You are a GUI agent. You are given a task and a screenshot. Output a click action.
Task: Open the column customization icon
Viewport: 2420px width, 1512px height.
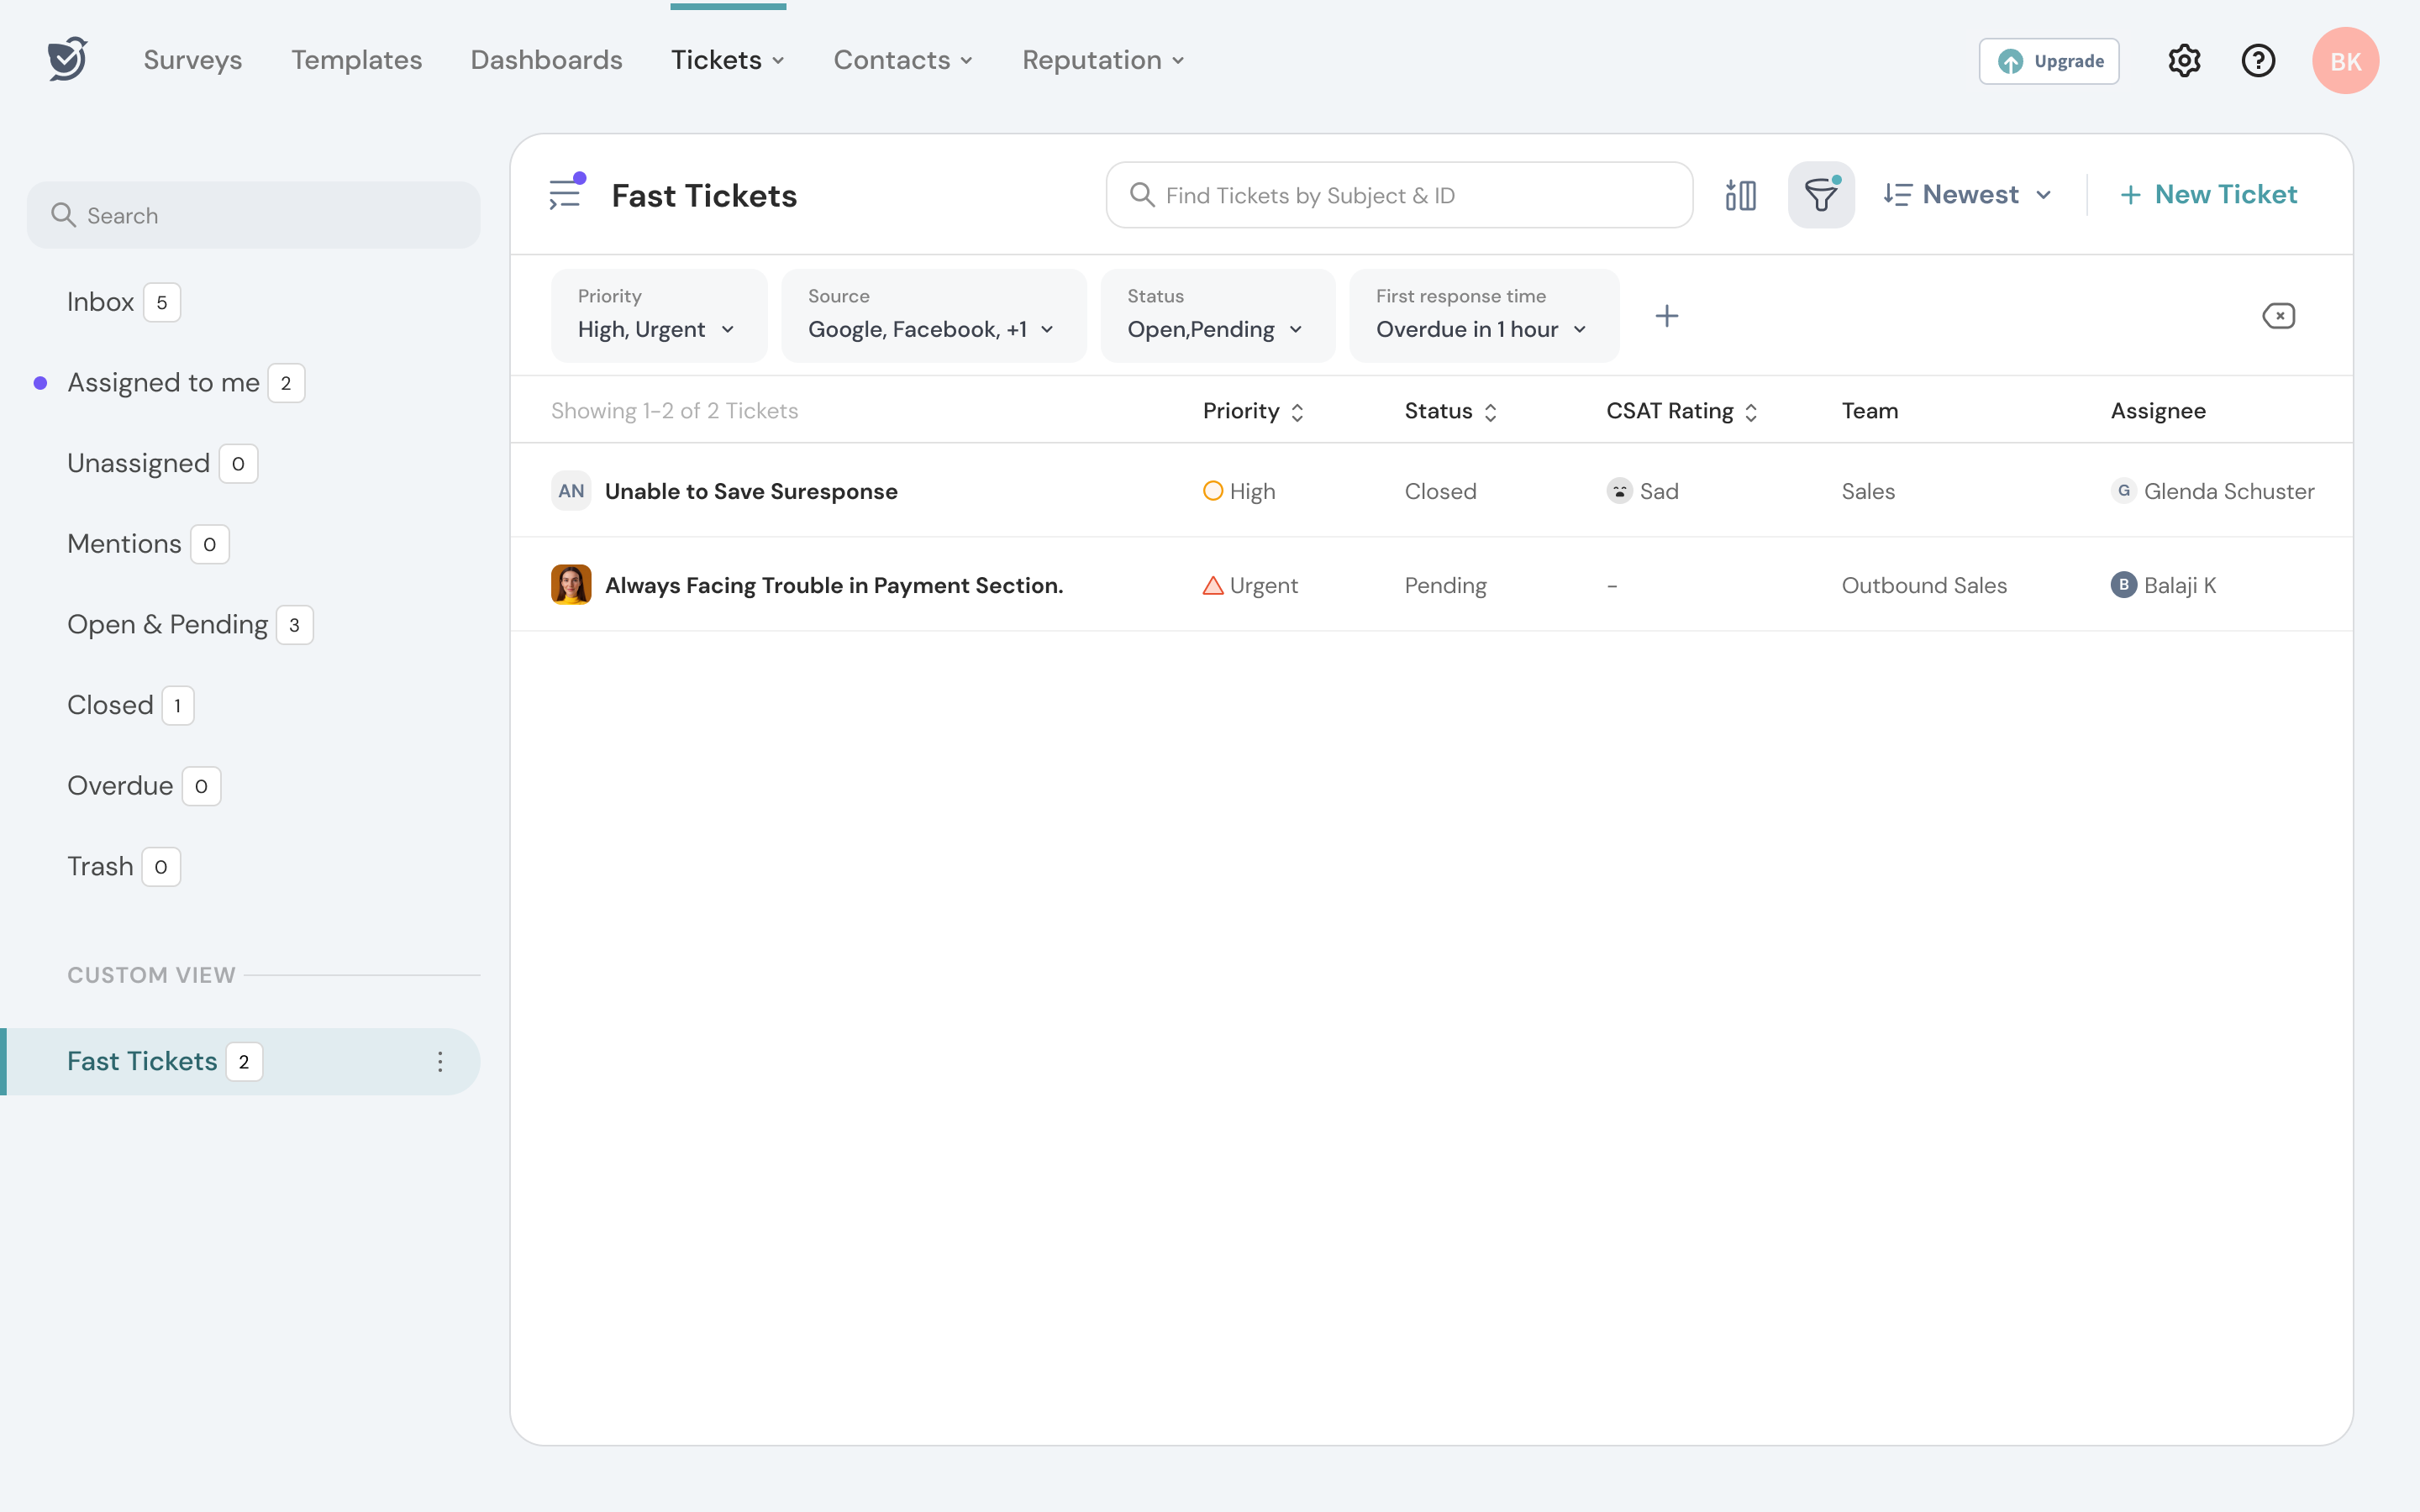[1740, 195]
